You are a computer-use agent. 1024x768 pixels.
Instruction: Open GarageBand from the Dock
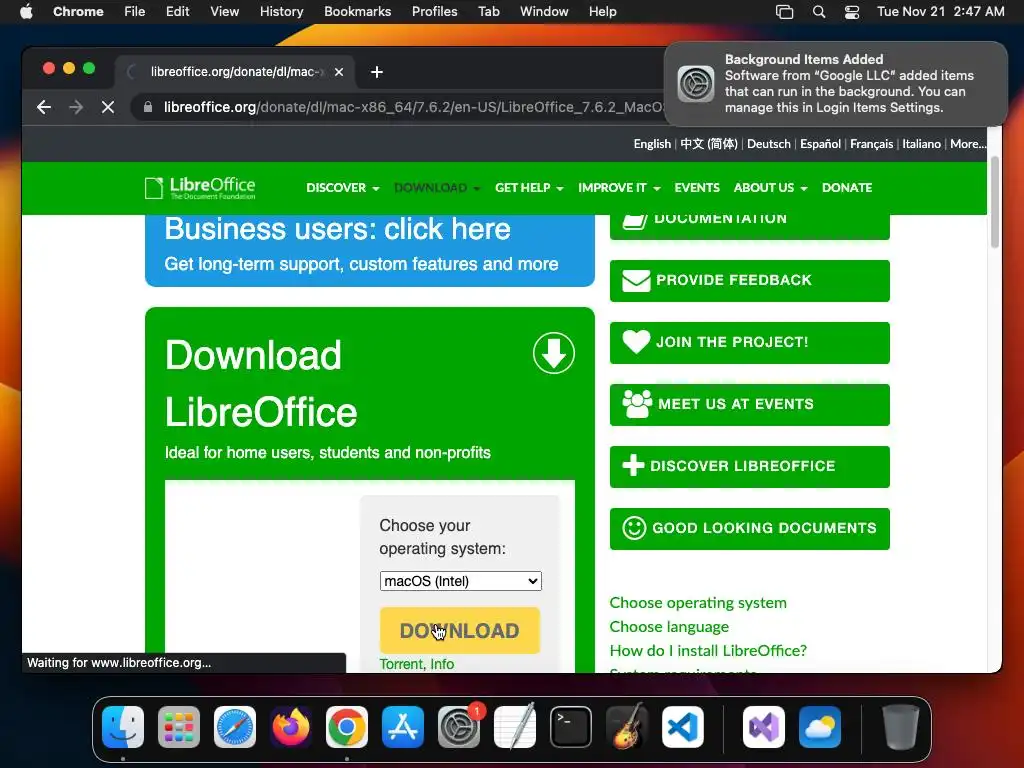[x=627, y=727]
